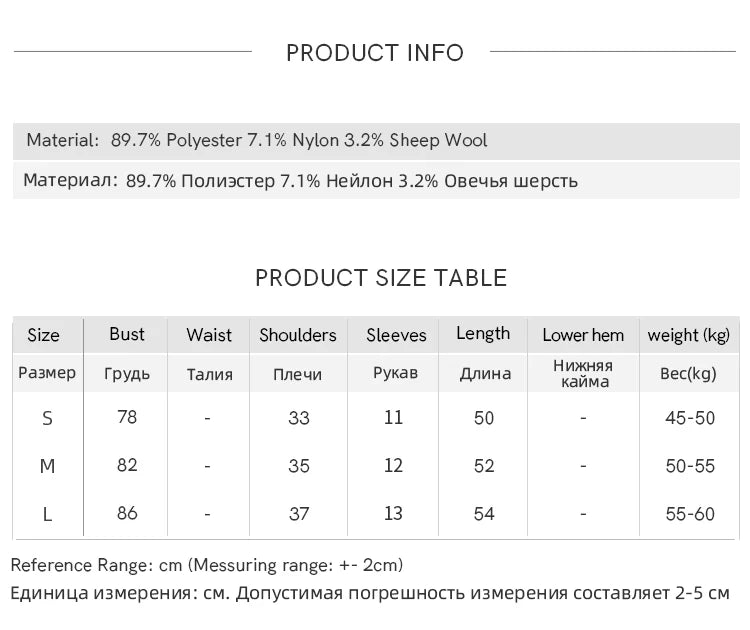
Task: Select the English Material composition row
Action: 376,141
